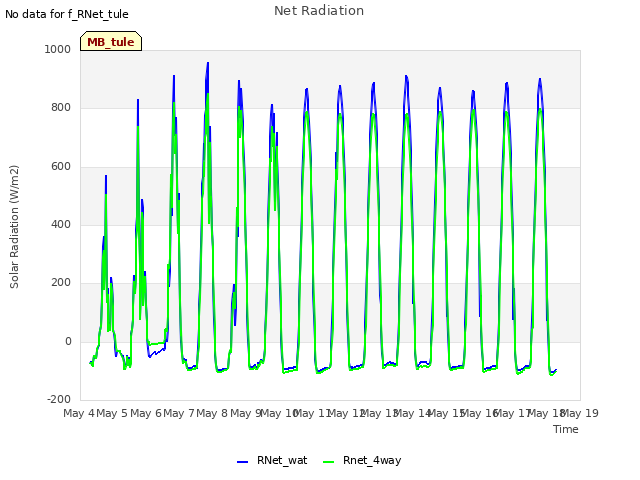The width and height of the screenshot is (640, 480).
Task: Click the 200 y-axis tick label
Action: click(61, 282)
